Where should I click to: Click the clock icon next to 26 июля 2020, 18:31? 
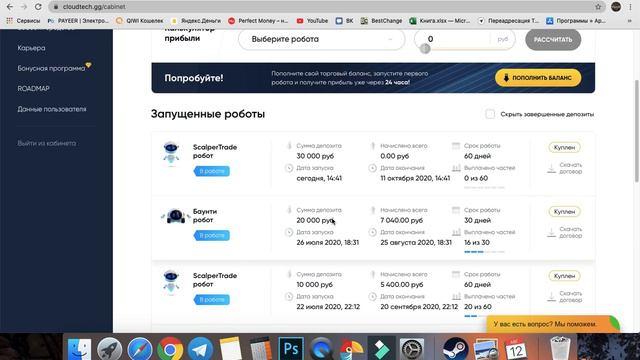tap(289, 232)
